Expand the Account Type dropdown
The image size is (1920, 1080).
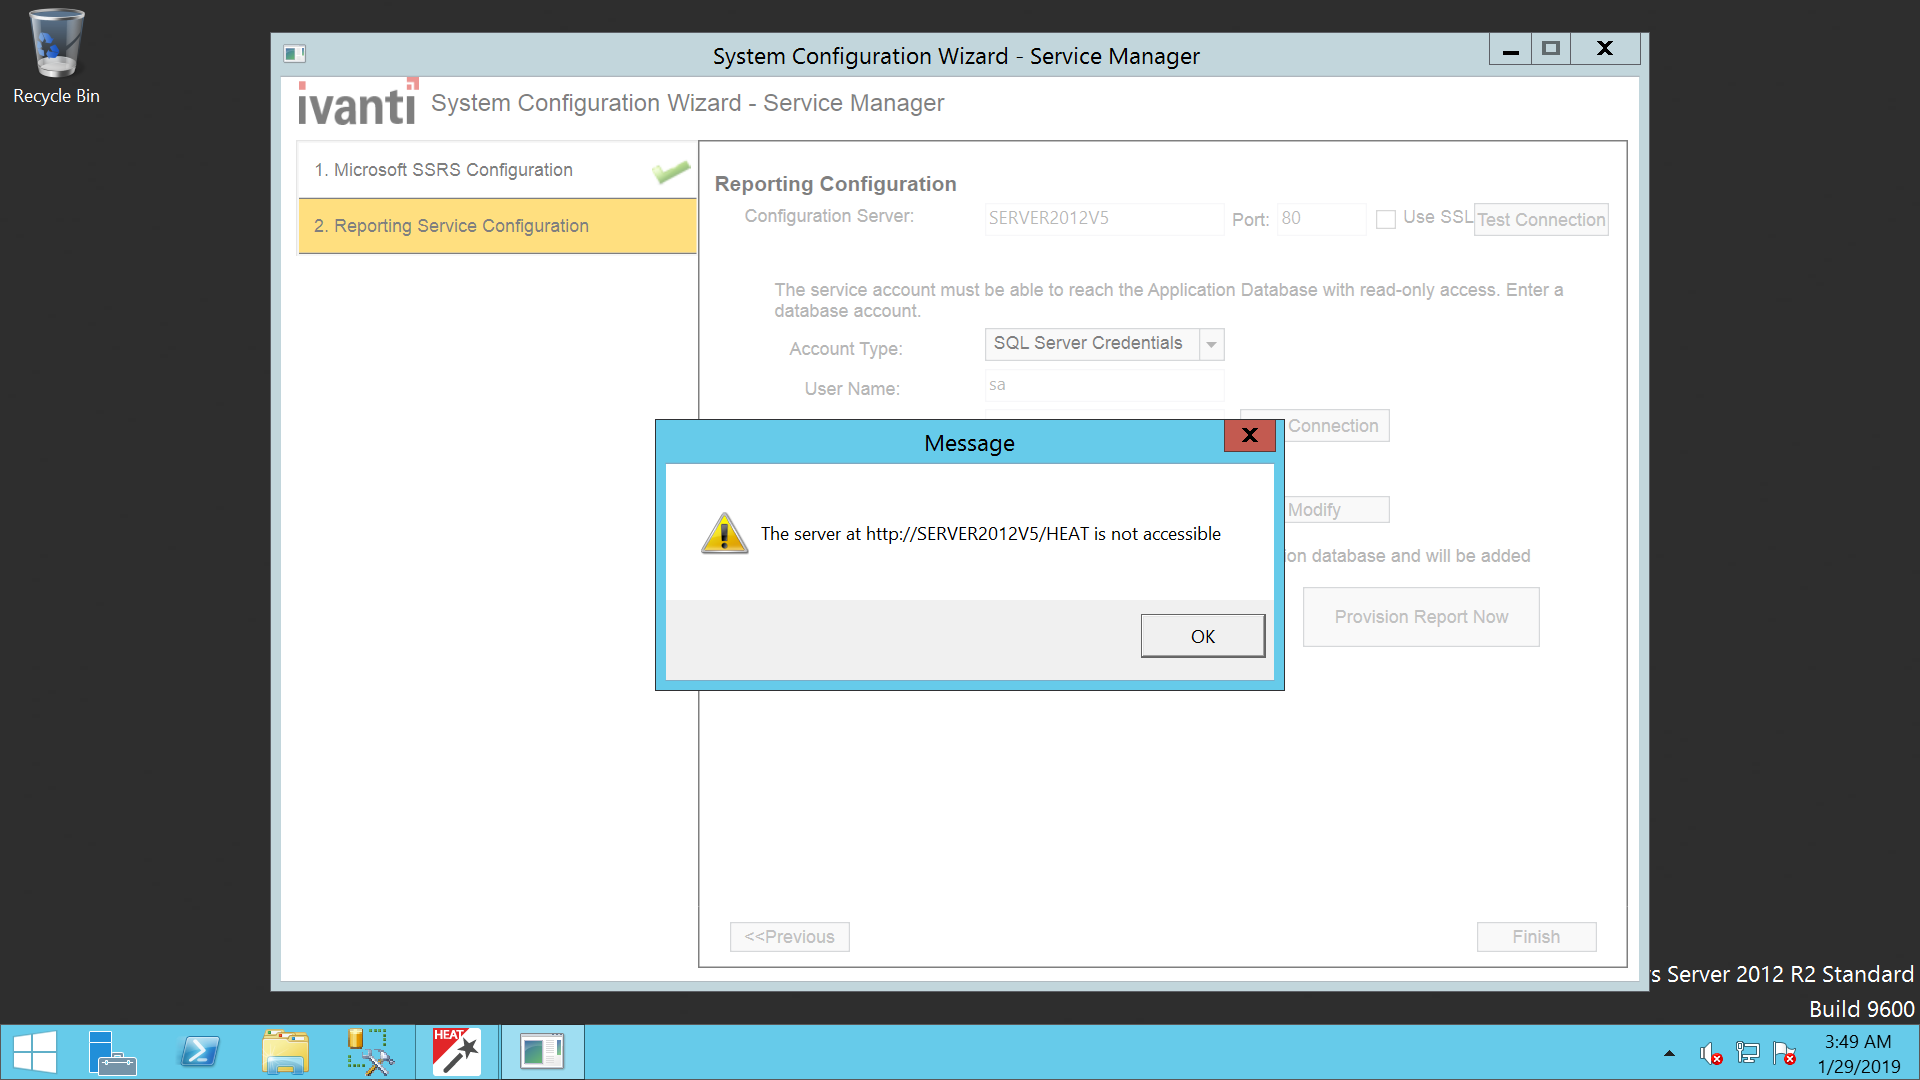(x=1211, y=344)
